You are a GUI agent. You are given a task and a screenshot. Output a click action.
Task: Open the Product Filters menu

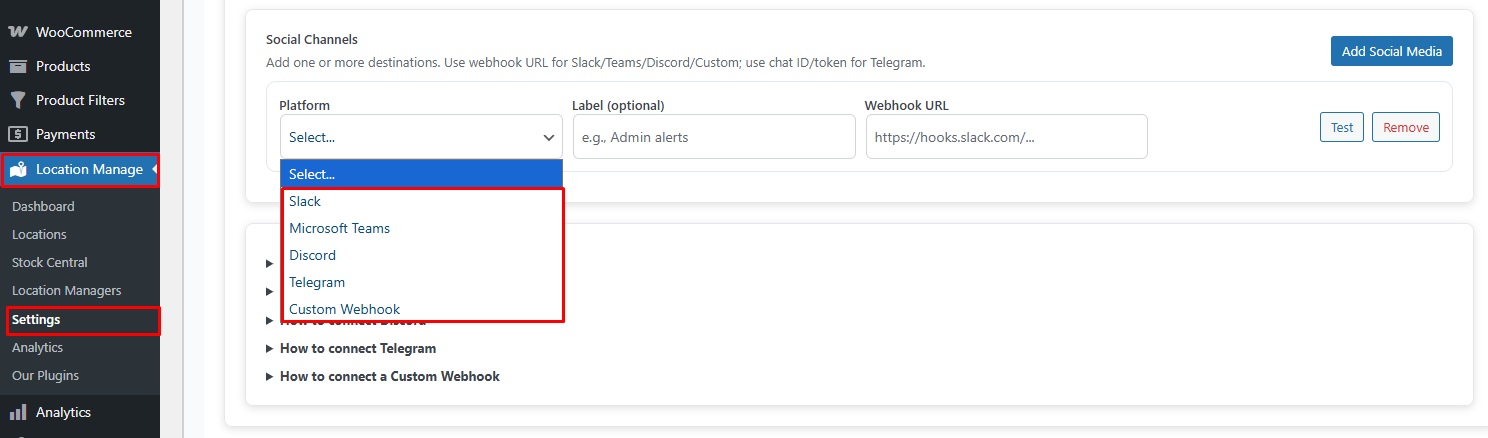(80, 100)
